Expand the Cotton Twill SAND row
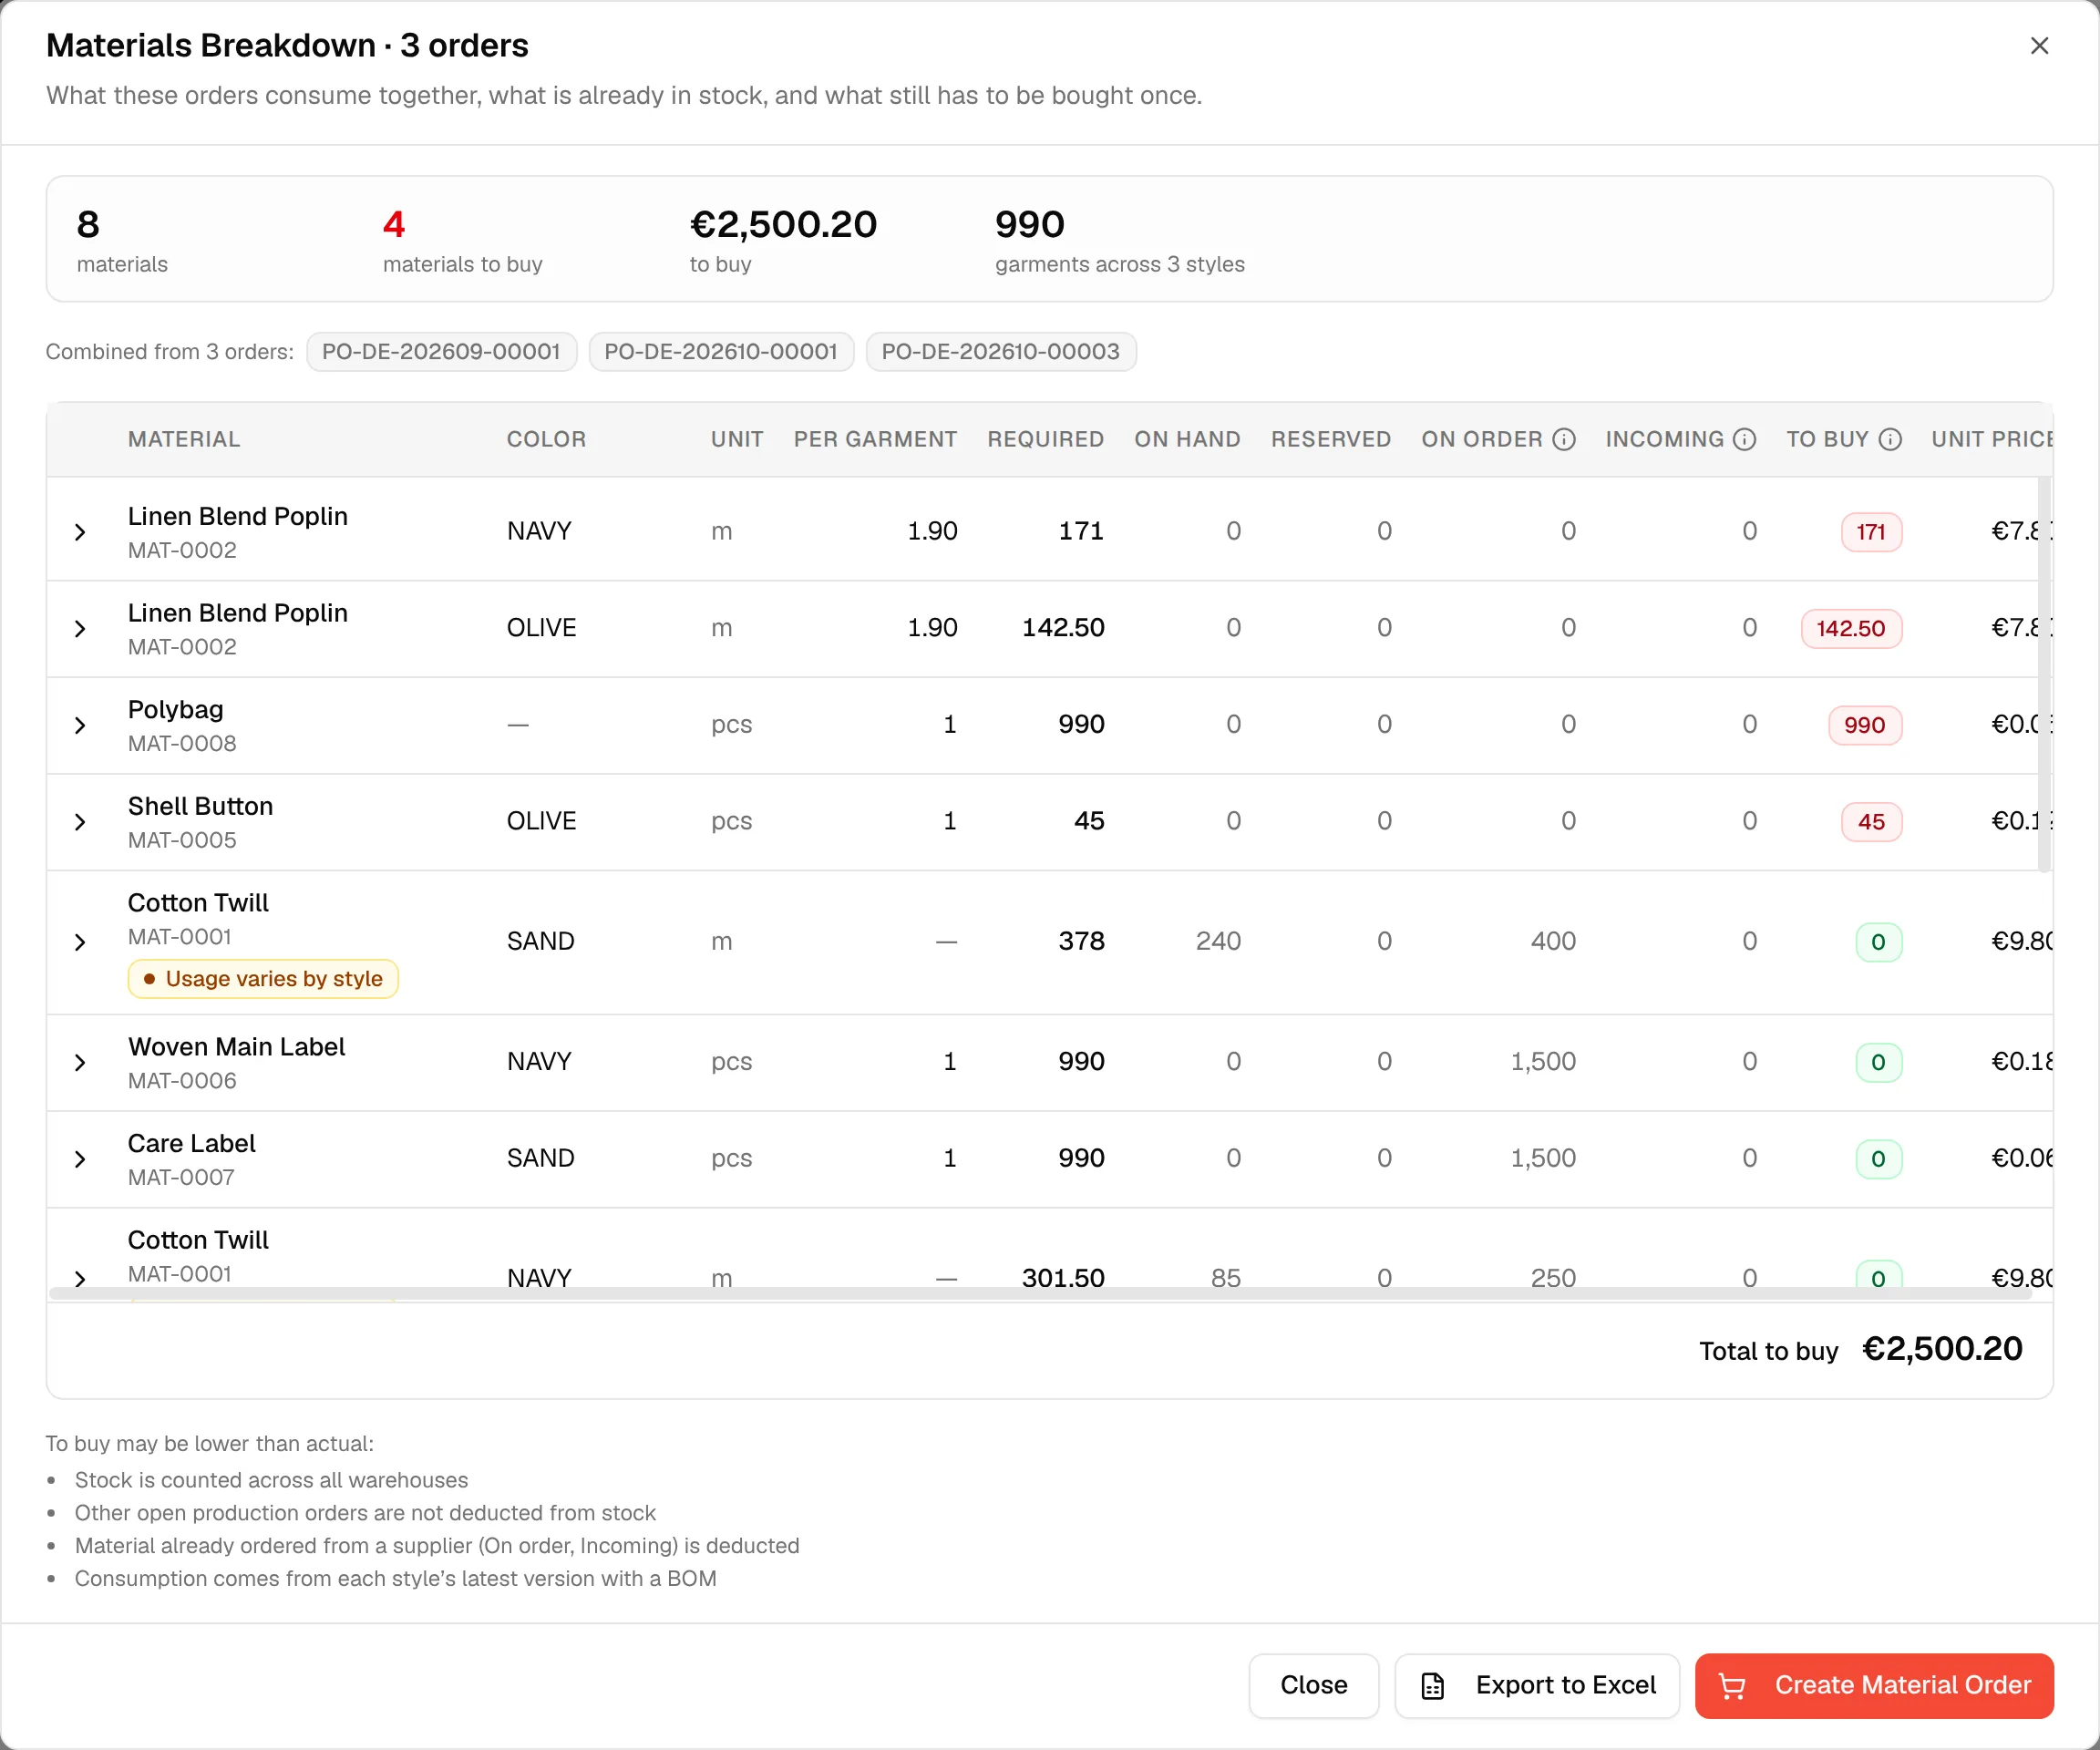 pos(81,942)
